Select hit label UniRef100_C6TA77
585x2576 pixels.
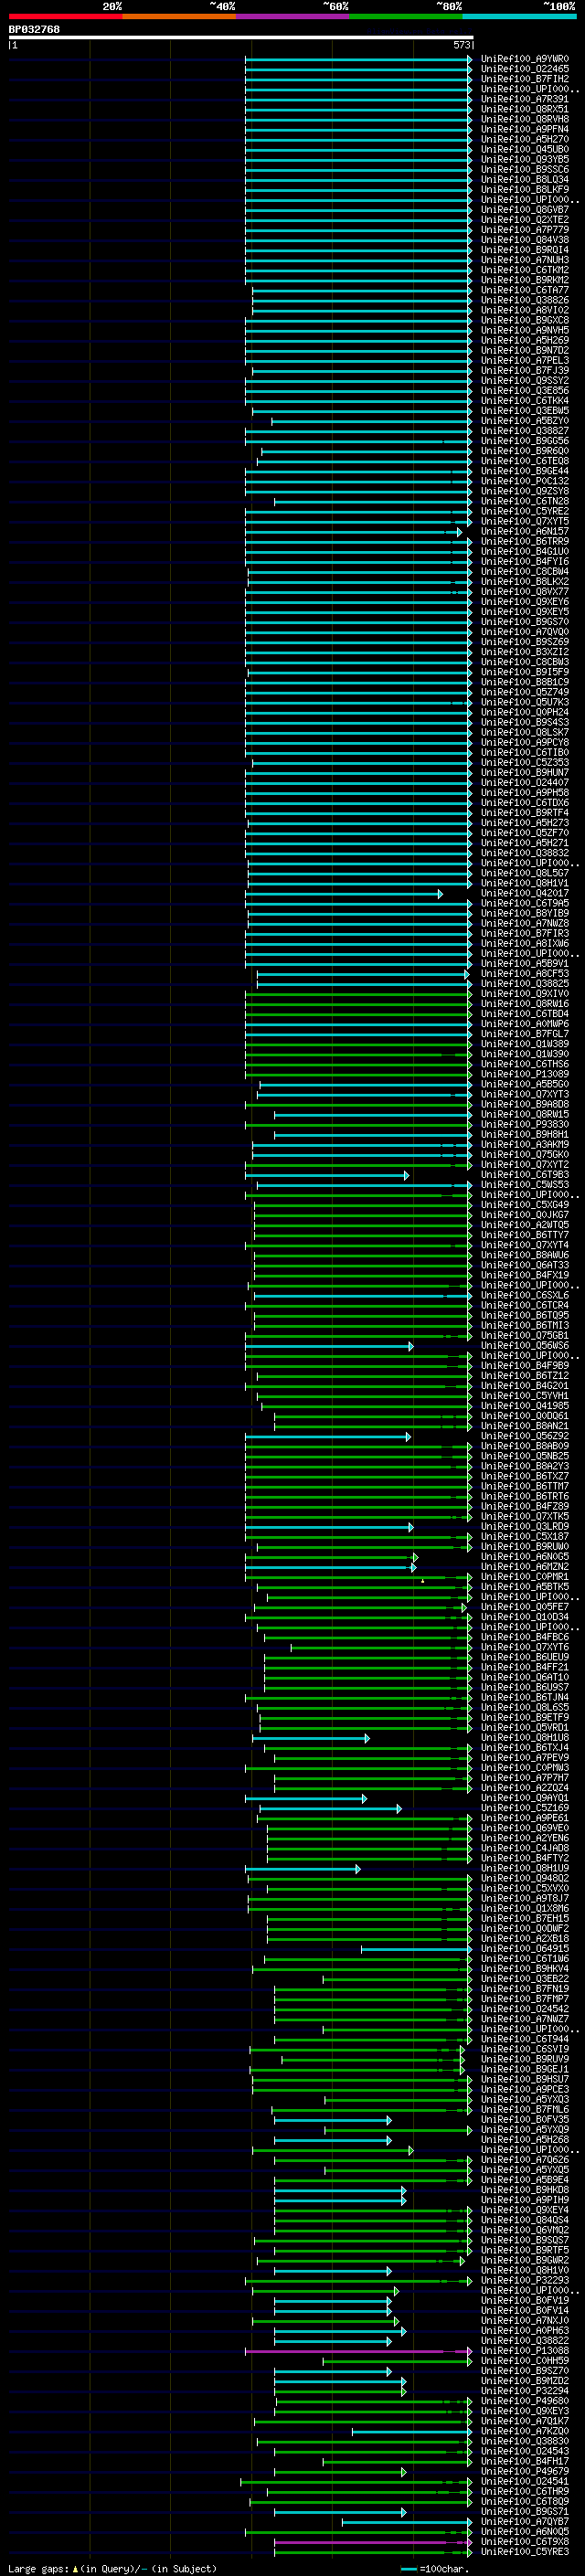tap(524, 290)
